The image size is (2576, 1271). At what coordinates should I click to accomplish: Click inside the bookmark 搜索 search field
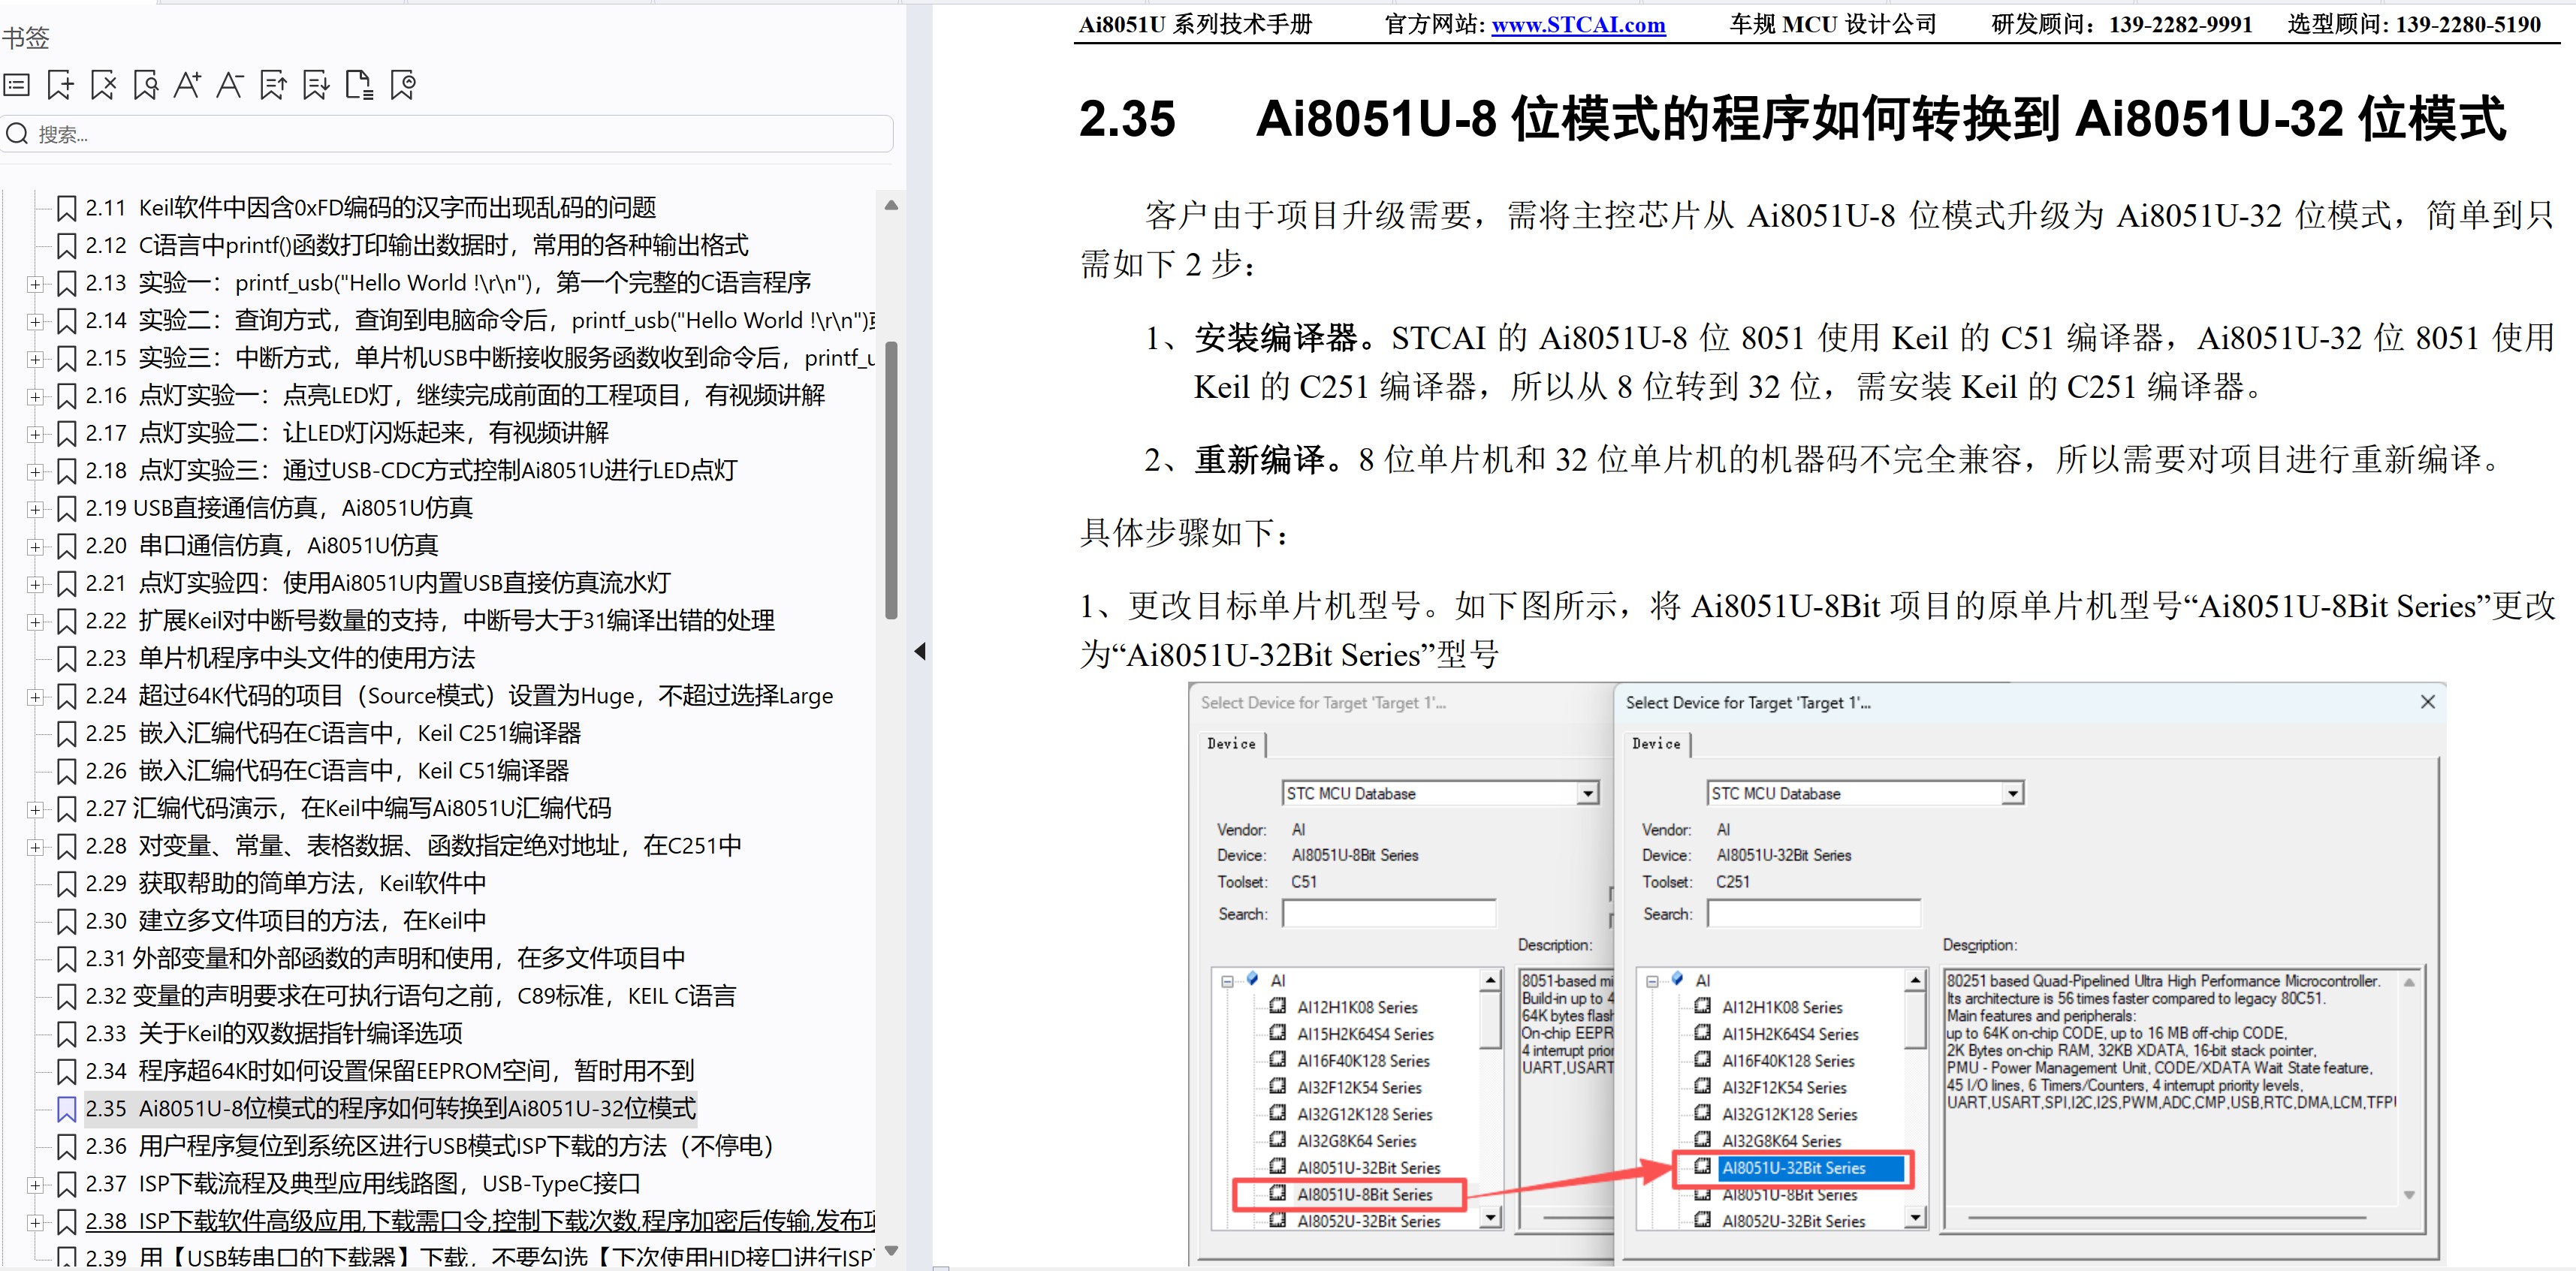(x=448, y=134)
